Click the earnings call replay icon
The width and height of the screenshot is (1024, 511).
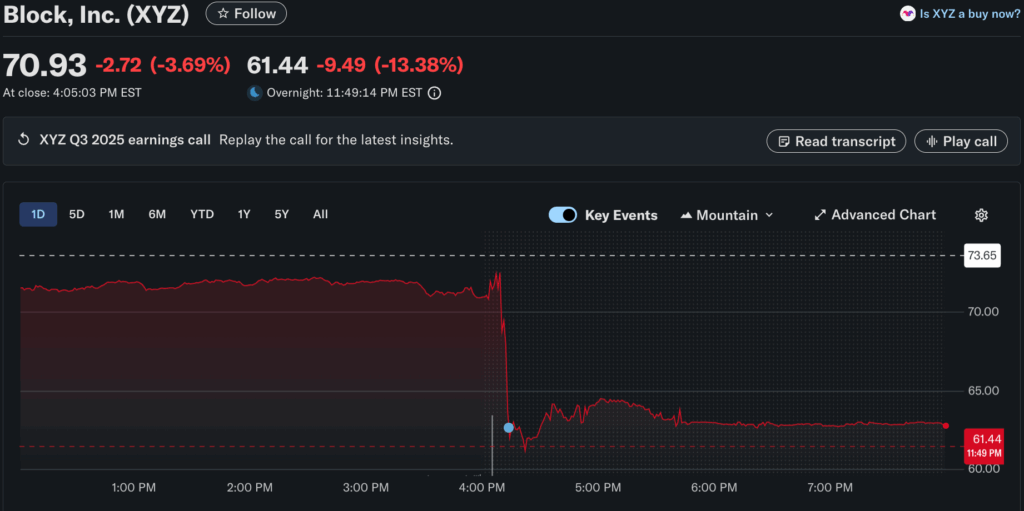point(24,140)
